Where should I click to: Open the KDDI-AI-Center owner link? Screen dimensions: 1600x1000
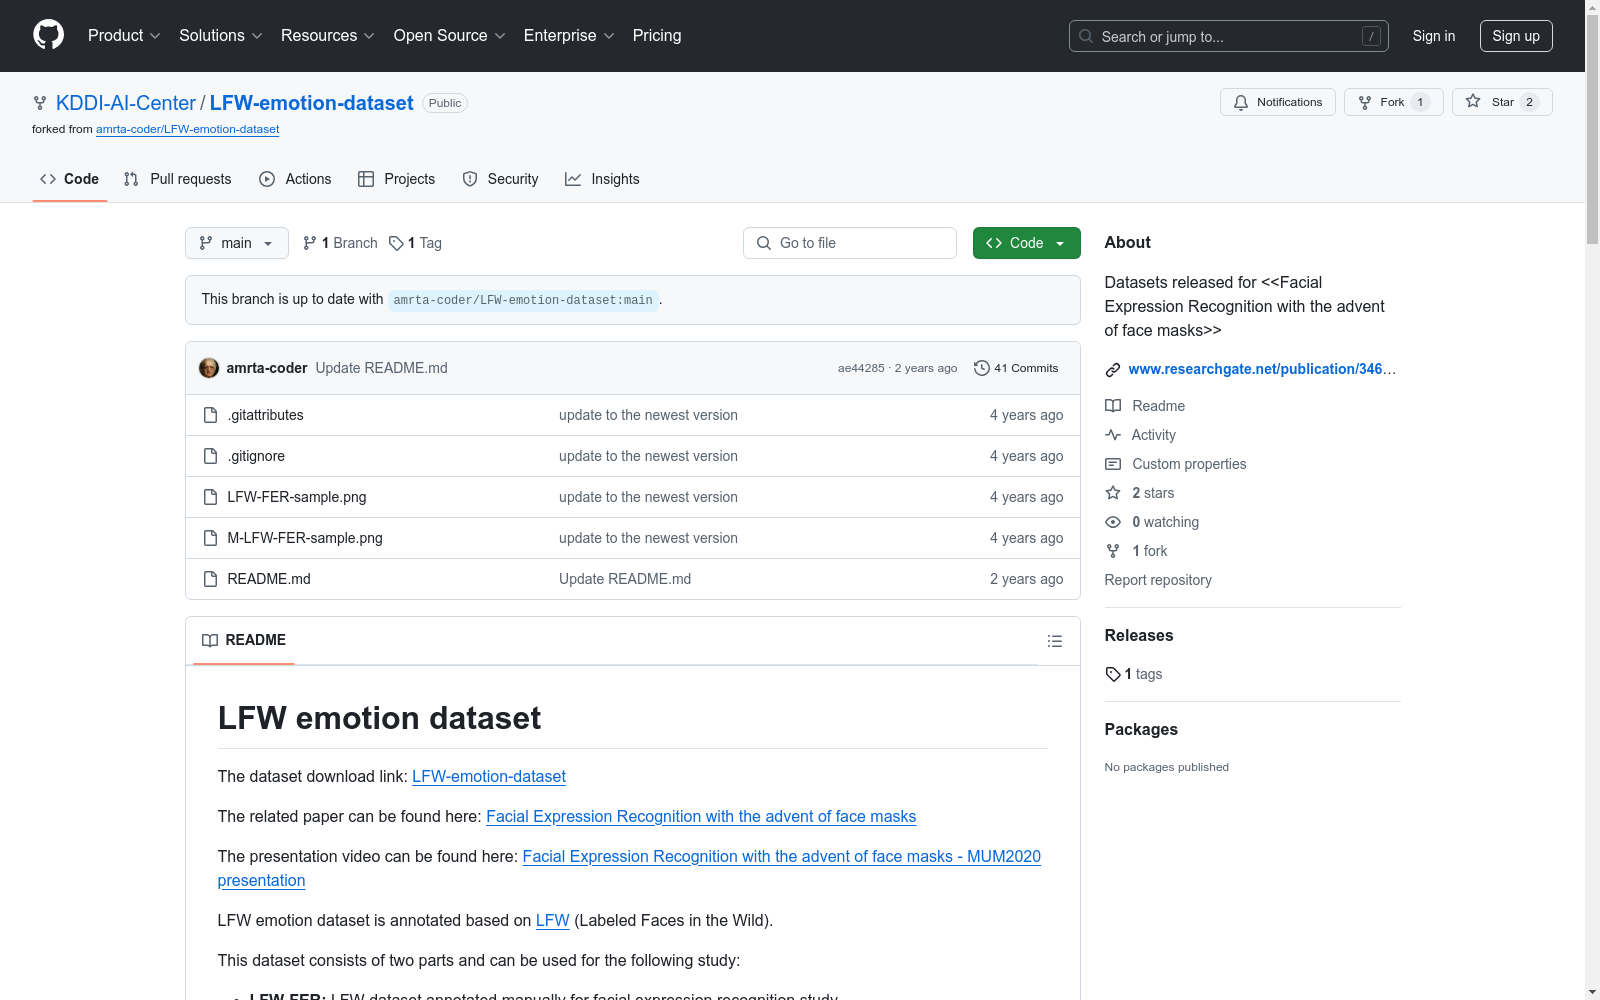point(126,103)
